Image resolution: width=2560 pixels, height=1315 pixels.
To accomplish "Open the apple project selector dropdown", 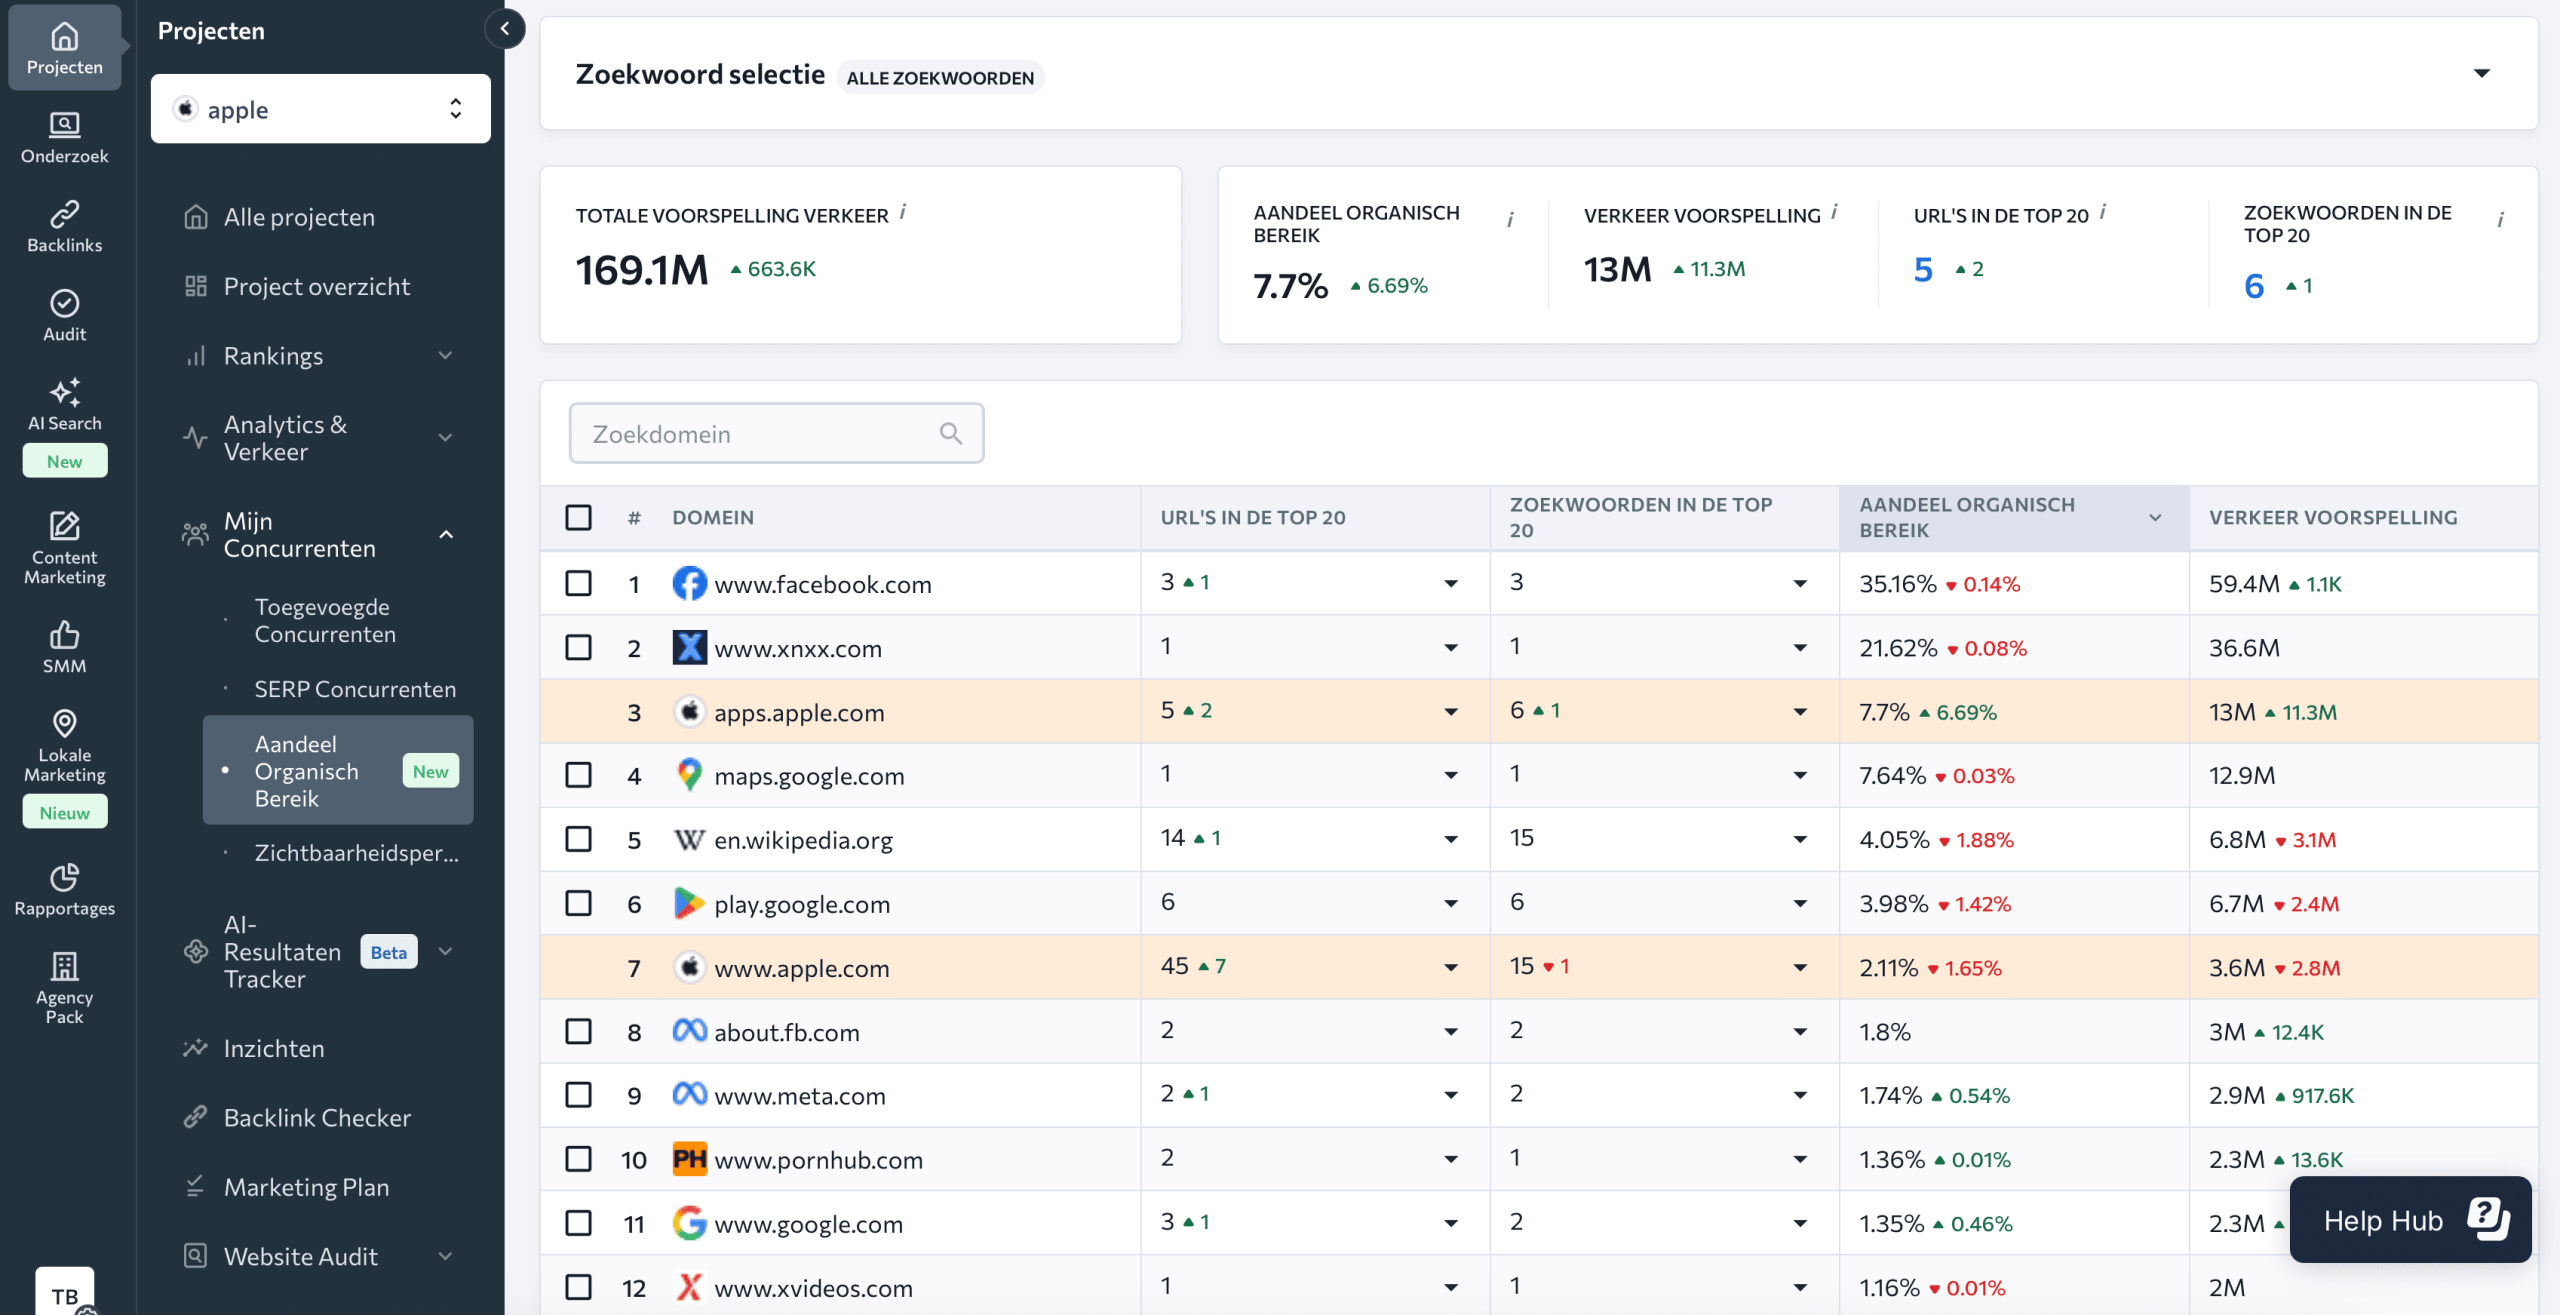I will coord(320,109).
